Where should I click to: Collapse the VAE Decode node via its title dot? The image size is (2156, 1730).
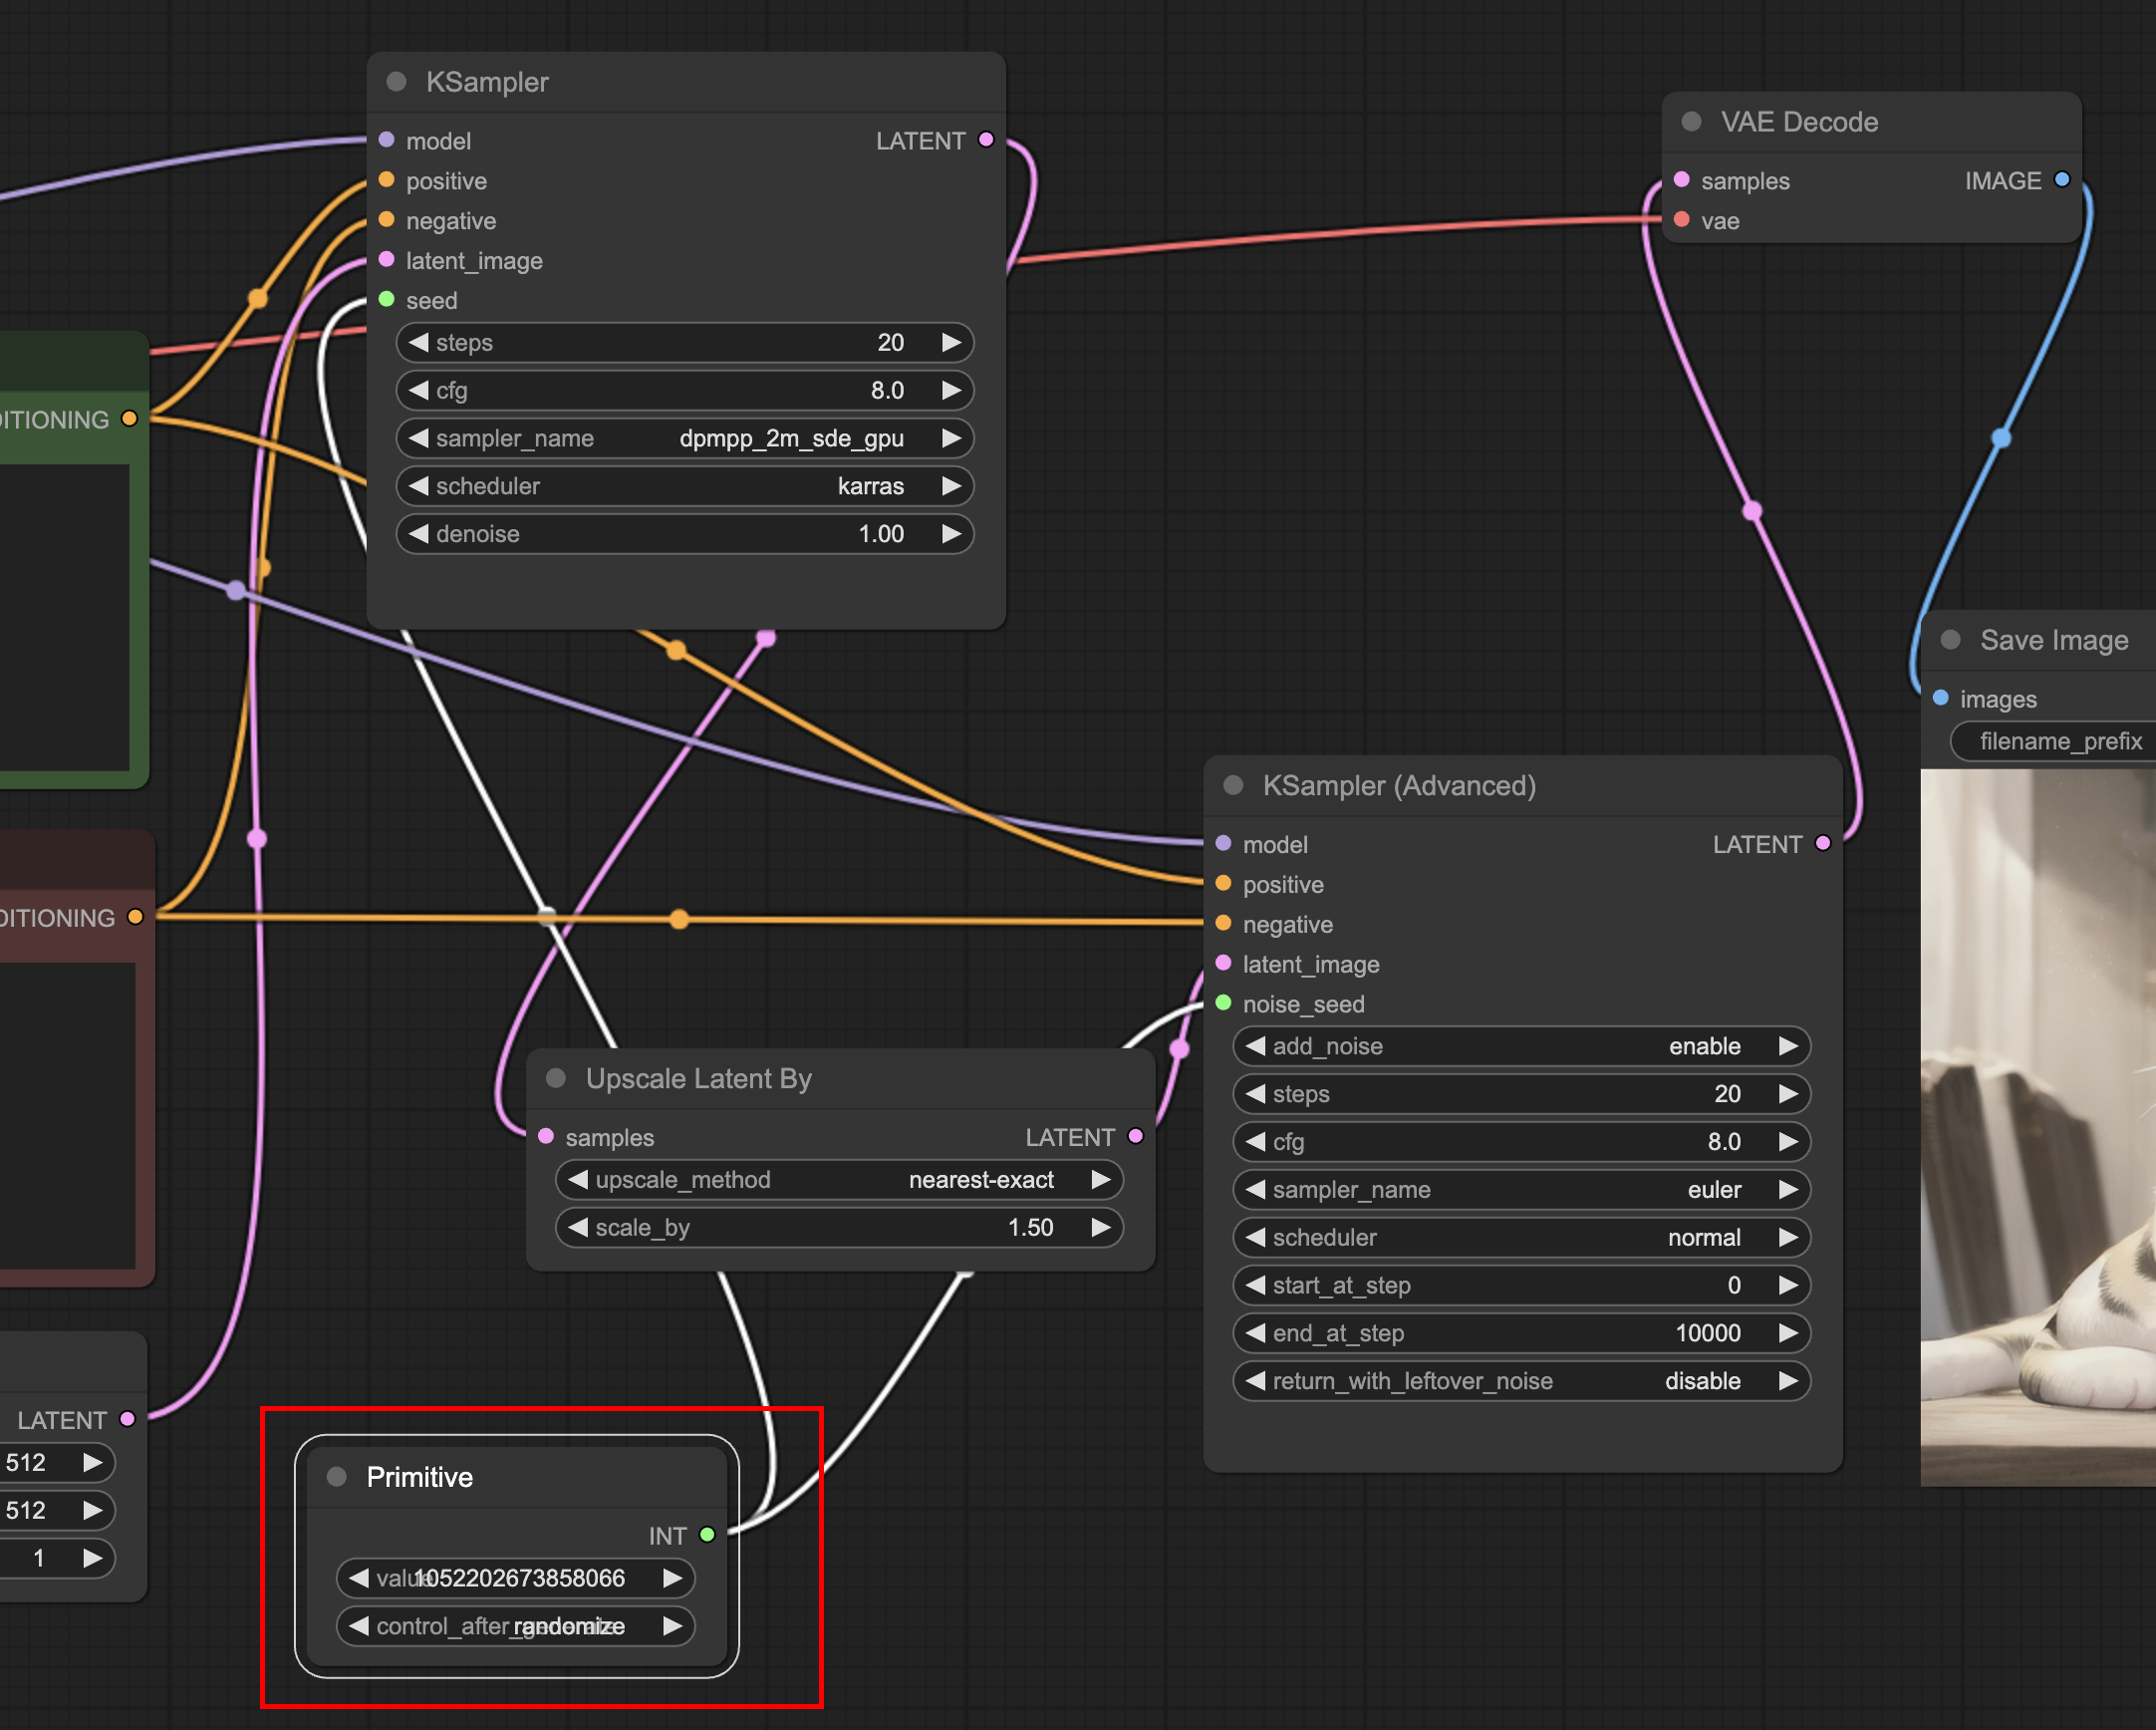tap(1691, 122)
